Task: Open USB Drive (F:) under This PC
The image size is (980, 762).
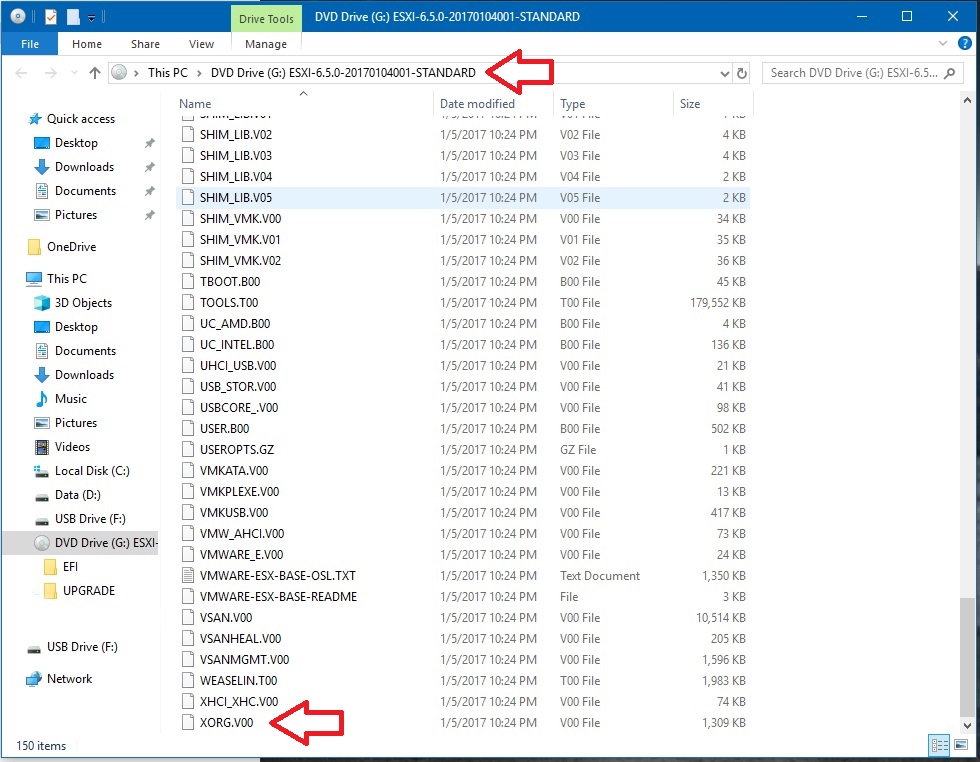Action: point(90,519)
